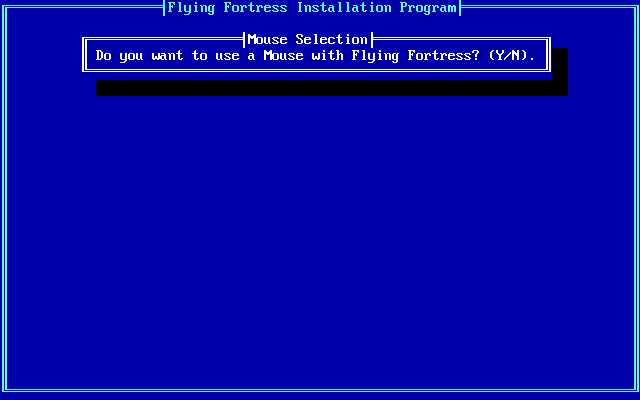Click the question mark after Fortress
640x400 pixels.
pyautogui.click(x=476, y=56)
